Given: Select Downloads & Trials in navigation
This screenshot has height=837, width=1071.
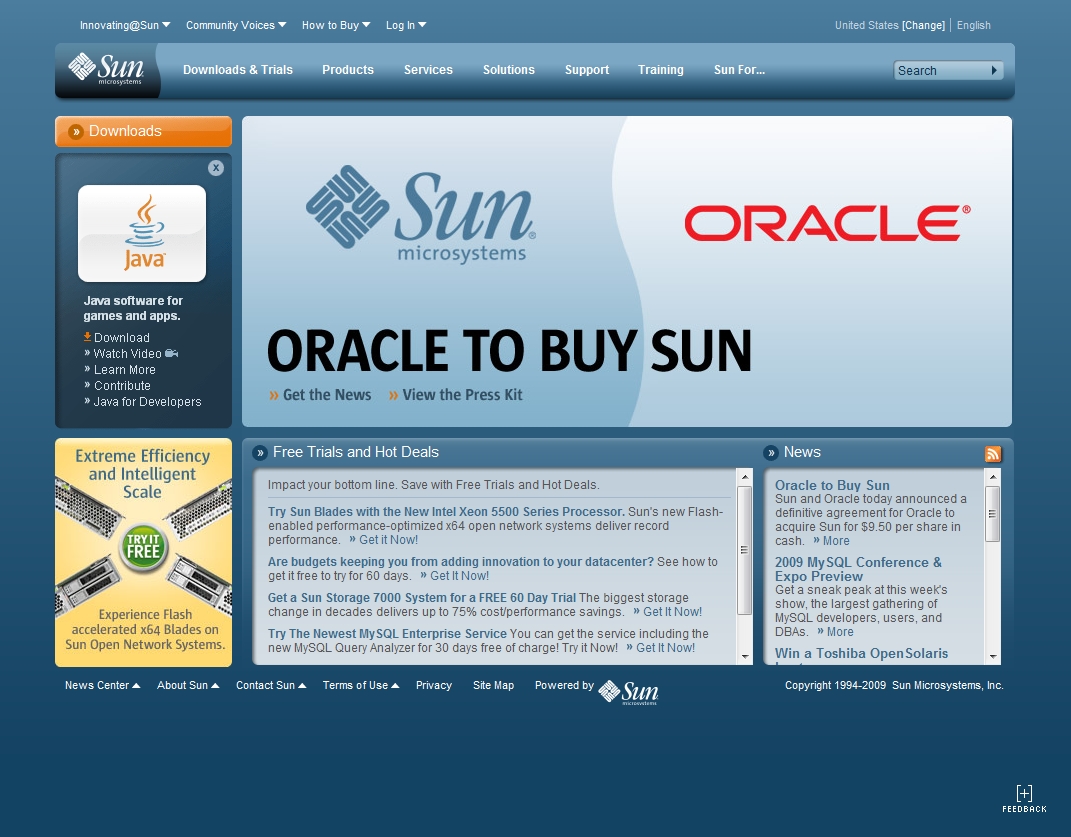Looking at the screenshot, I should (238, 70).
